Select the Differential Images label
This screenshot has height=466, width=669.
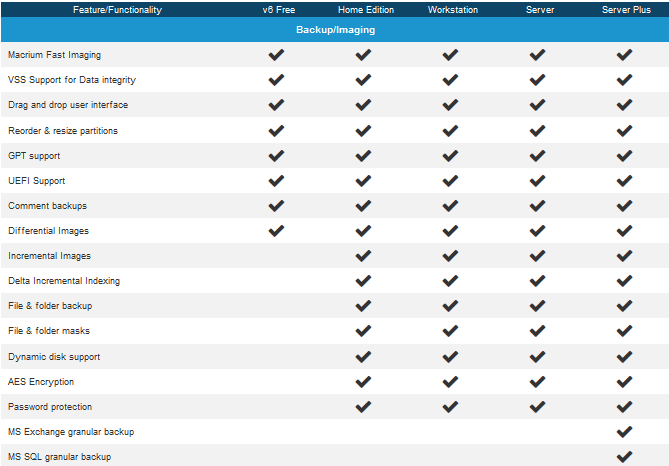pos(48,231)
